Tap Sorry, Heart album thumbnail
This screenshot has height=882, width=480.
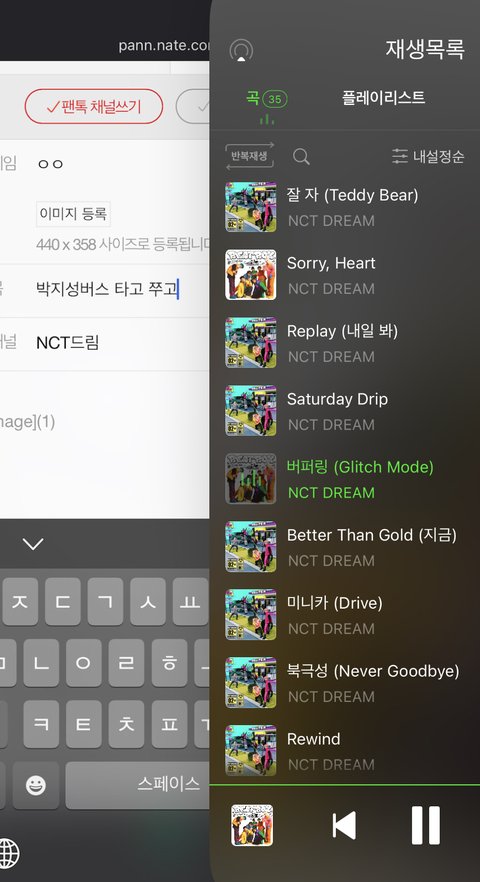(250, 274)
